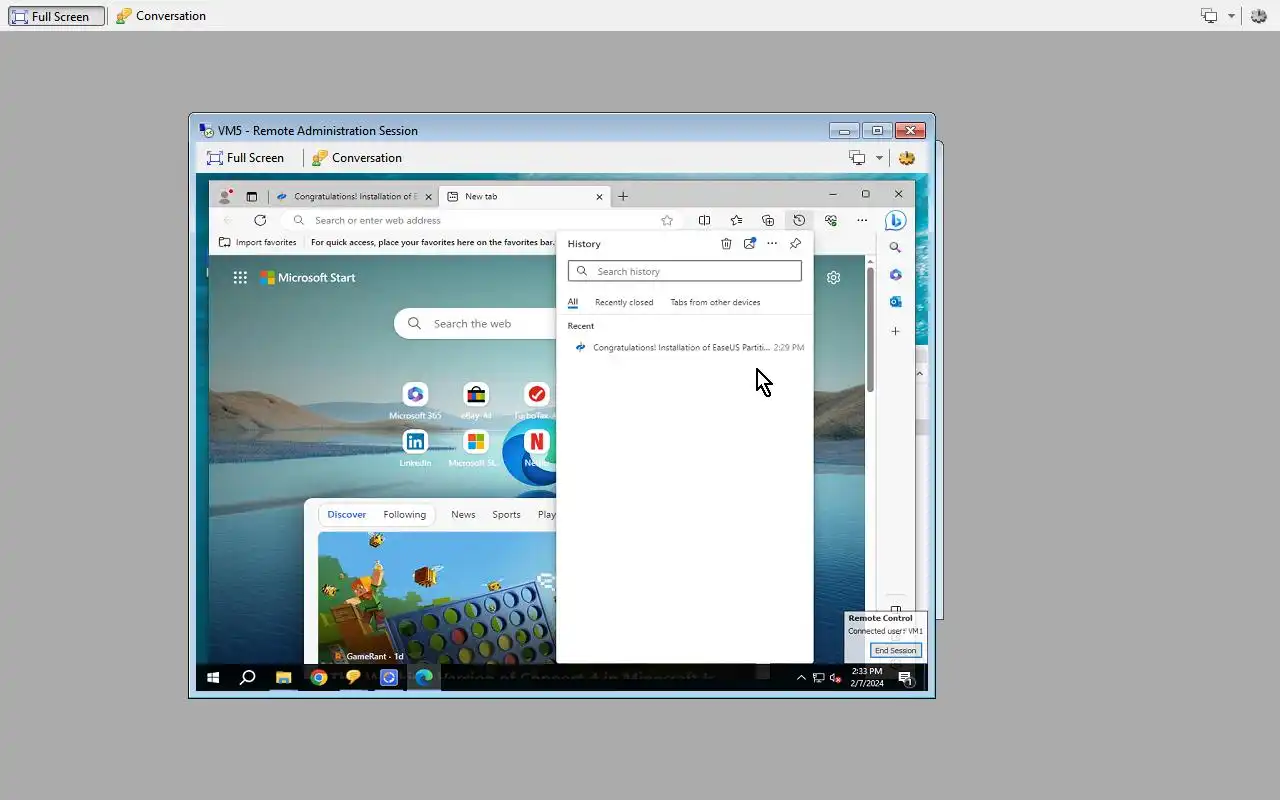Select the All history tab
The width and height of the screenshot is (1280, 800).
573,302
